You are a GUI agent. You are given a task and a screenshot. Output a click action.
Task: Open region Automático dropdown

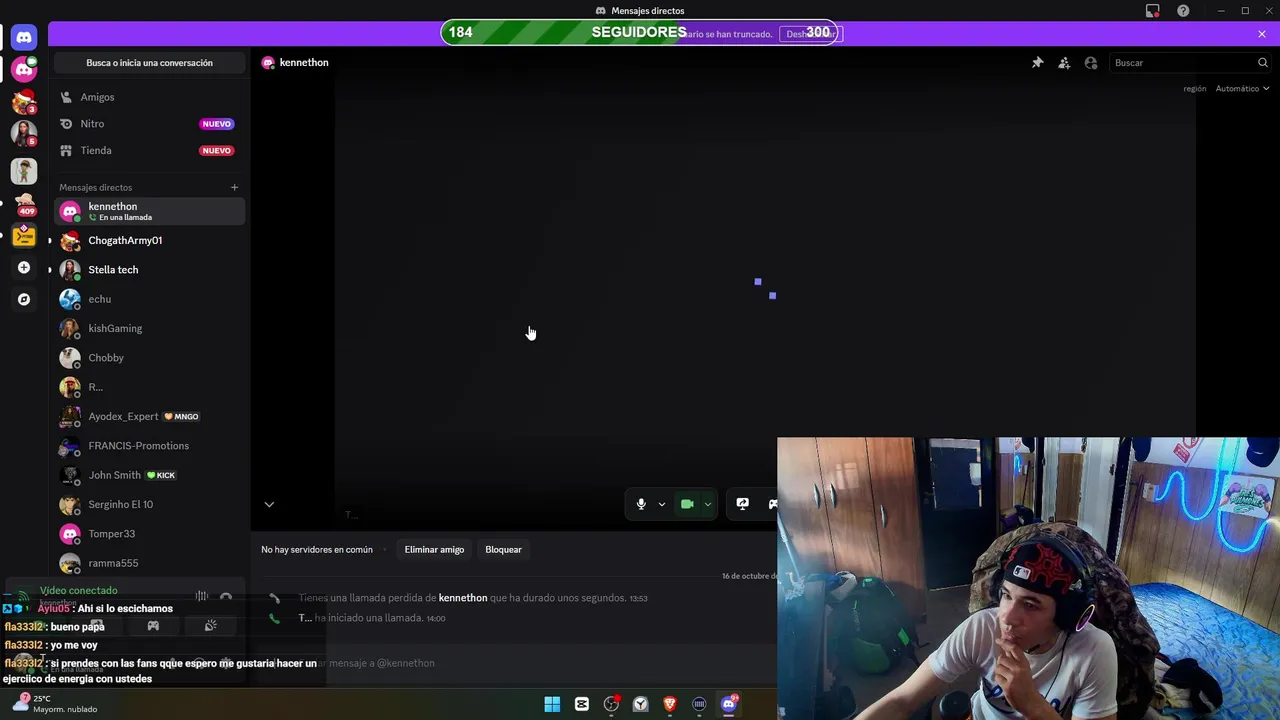1242,89
